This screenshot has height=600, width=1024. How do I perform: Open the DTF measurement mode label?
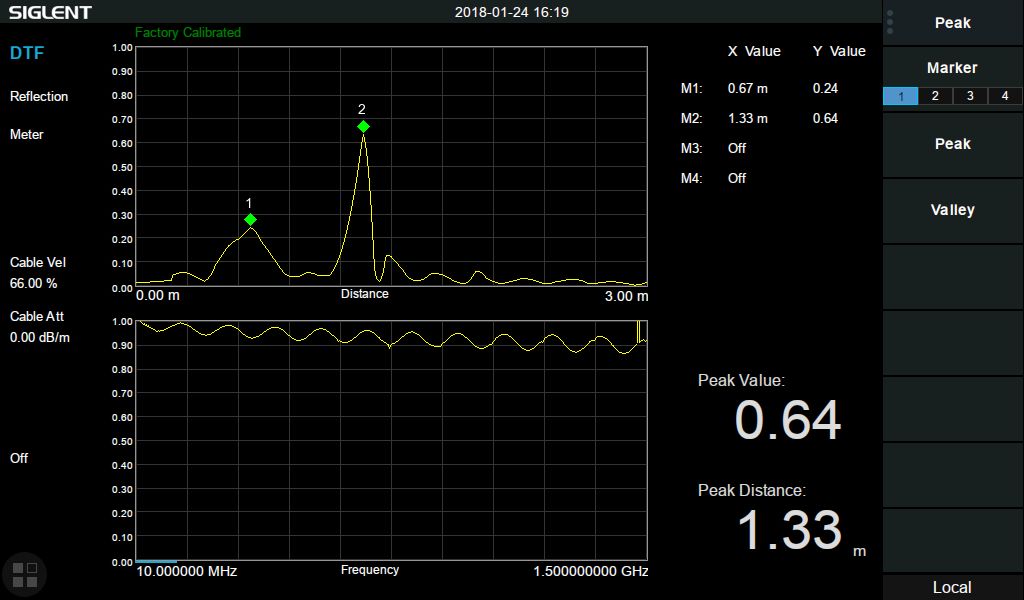(27, 53)
